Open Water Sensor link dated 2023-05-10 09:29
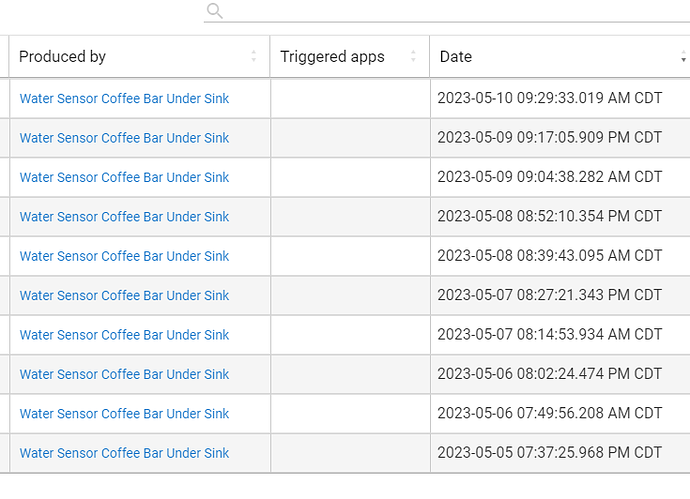 [x=124, y=99]
